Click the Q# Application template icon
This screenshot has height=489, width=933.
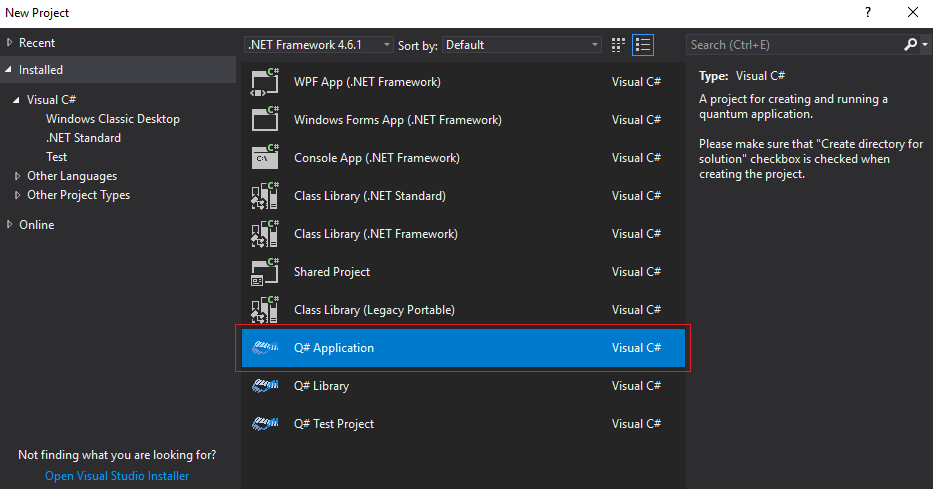click(265, 348)
